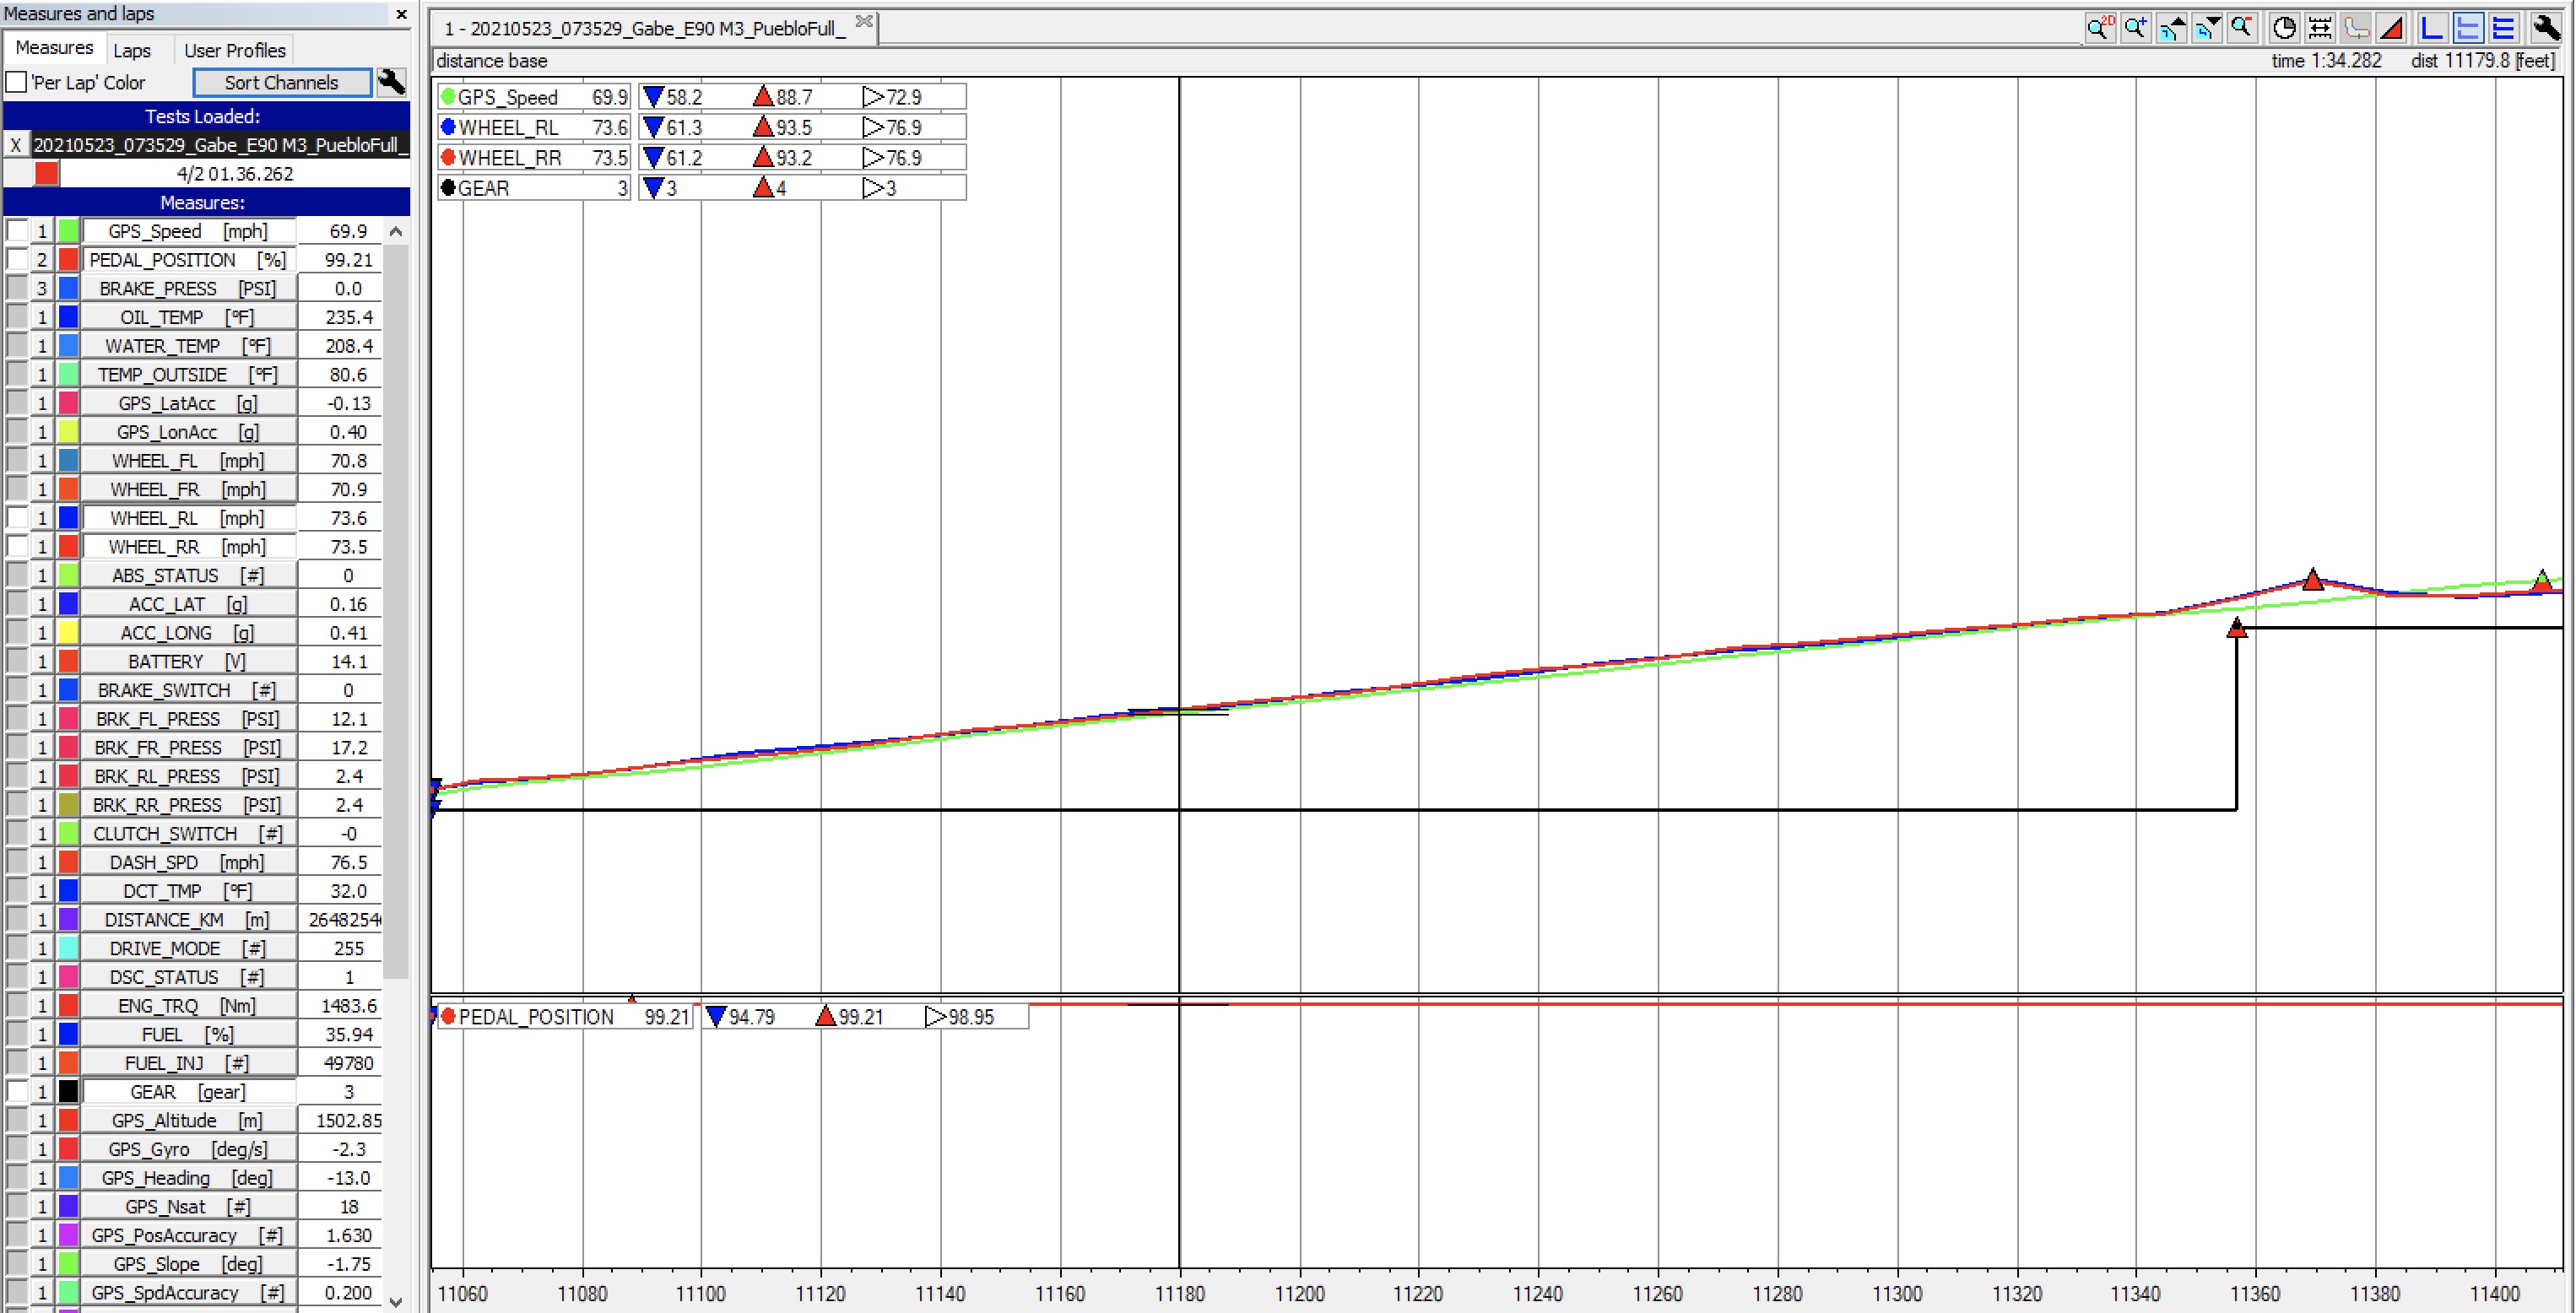Toggle the GEAR measure checkbox
Image resolution: width=2576 pixels, height=1313 pixels.
[x=17, y=1092]
